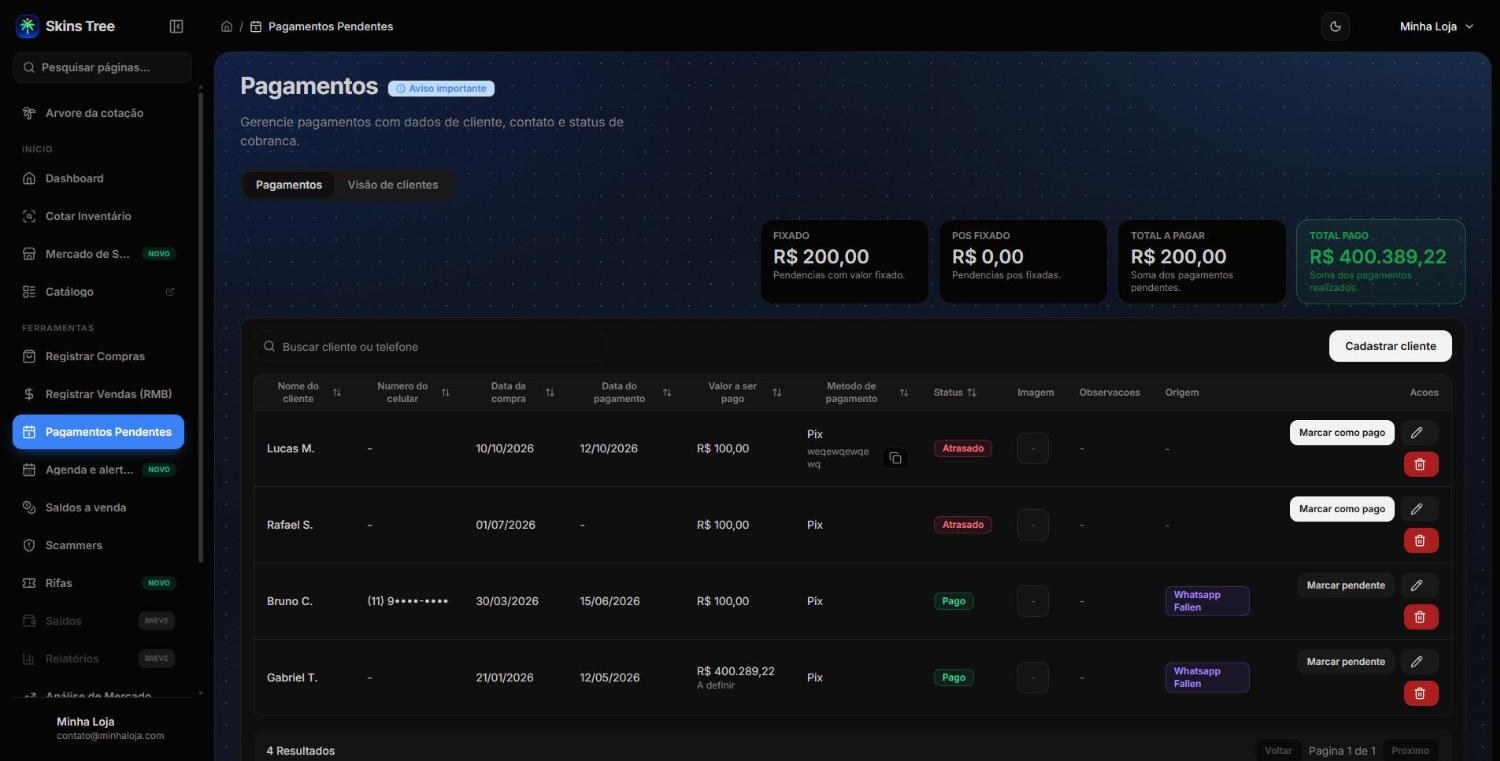Click the Agenda e alertas calendar icon
The image size is (1500, 761).
pyautogui.click(x=29, y=470)
